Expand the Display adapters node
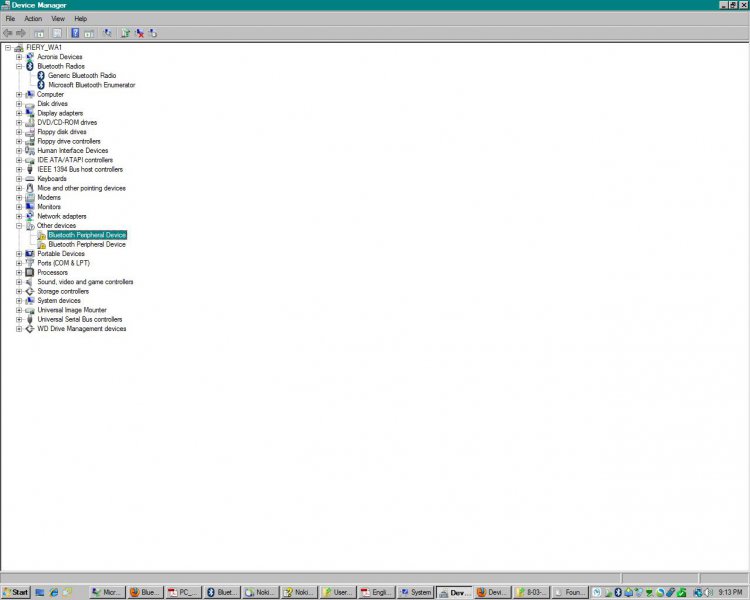The image size is (750, 600). click(x=19, y=113)
